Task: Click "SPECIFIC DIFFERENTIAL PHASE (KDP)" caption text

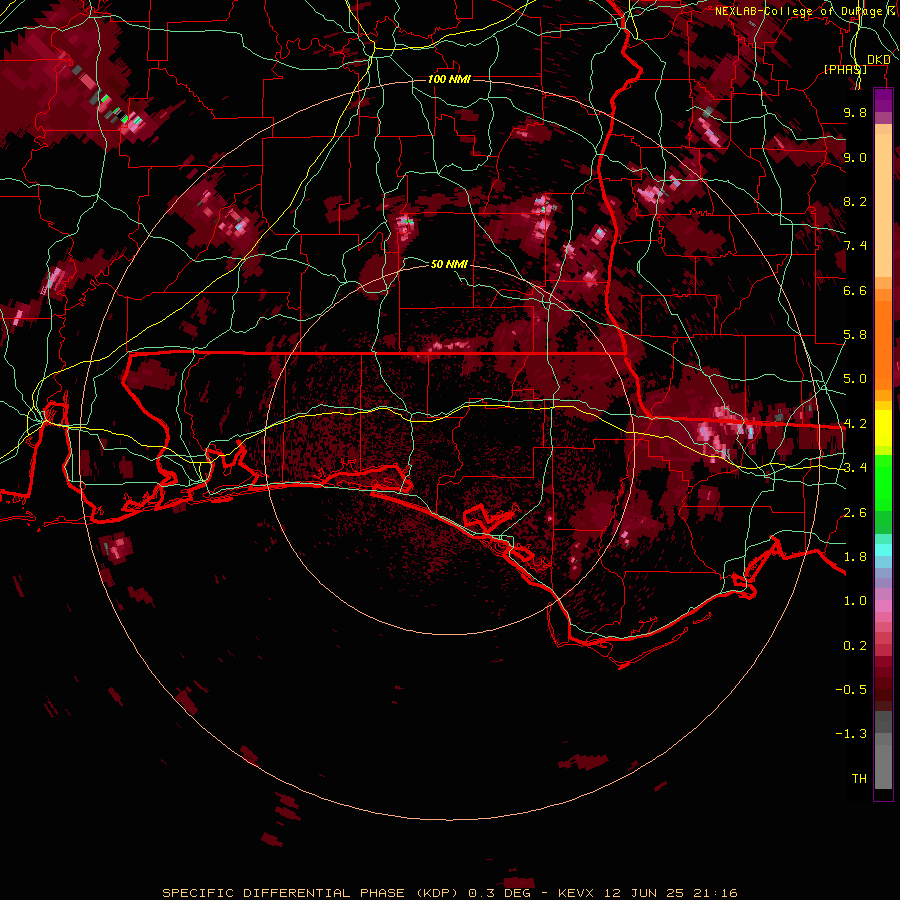Action: [x=313, y=893]
